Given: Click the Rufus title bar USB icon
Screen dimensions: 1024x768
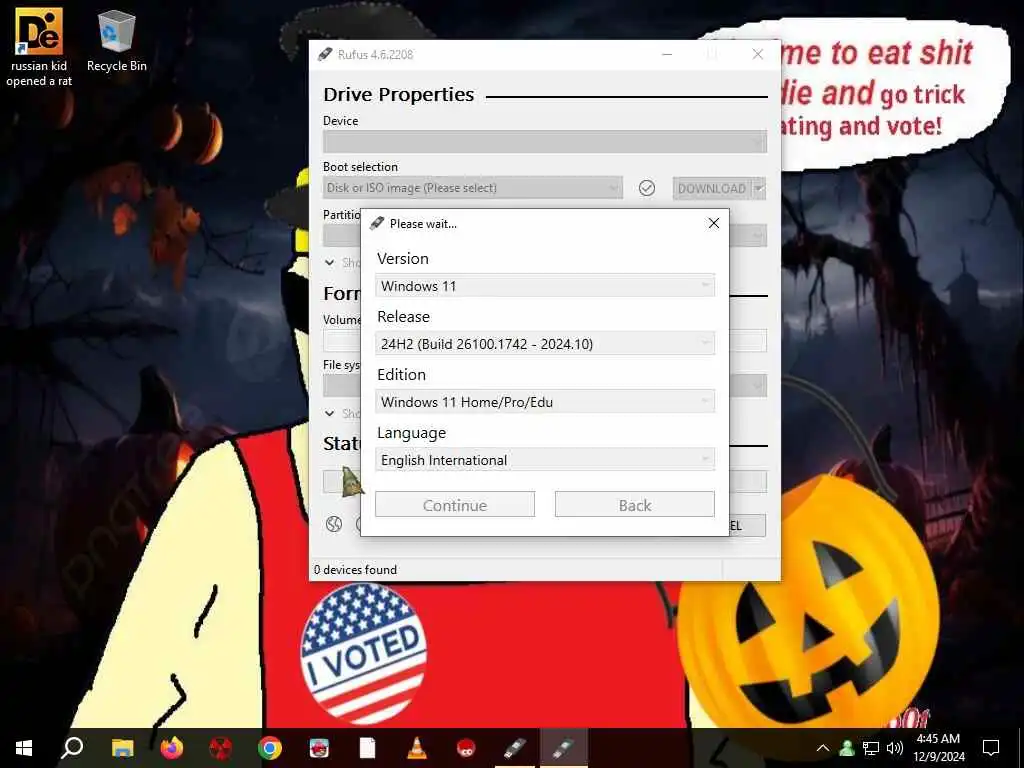Looking at the screenshot, I should [325, 54].
